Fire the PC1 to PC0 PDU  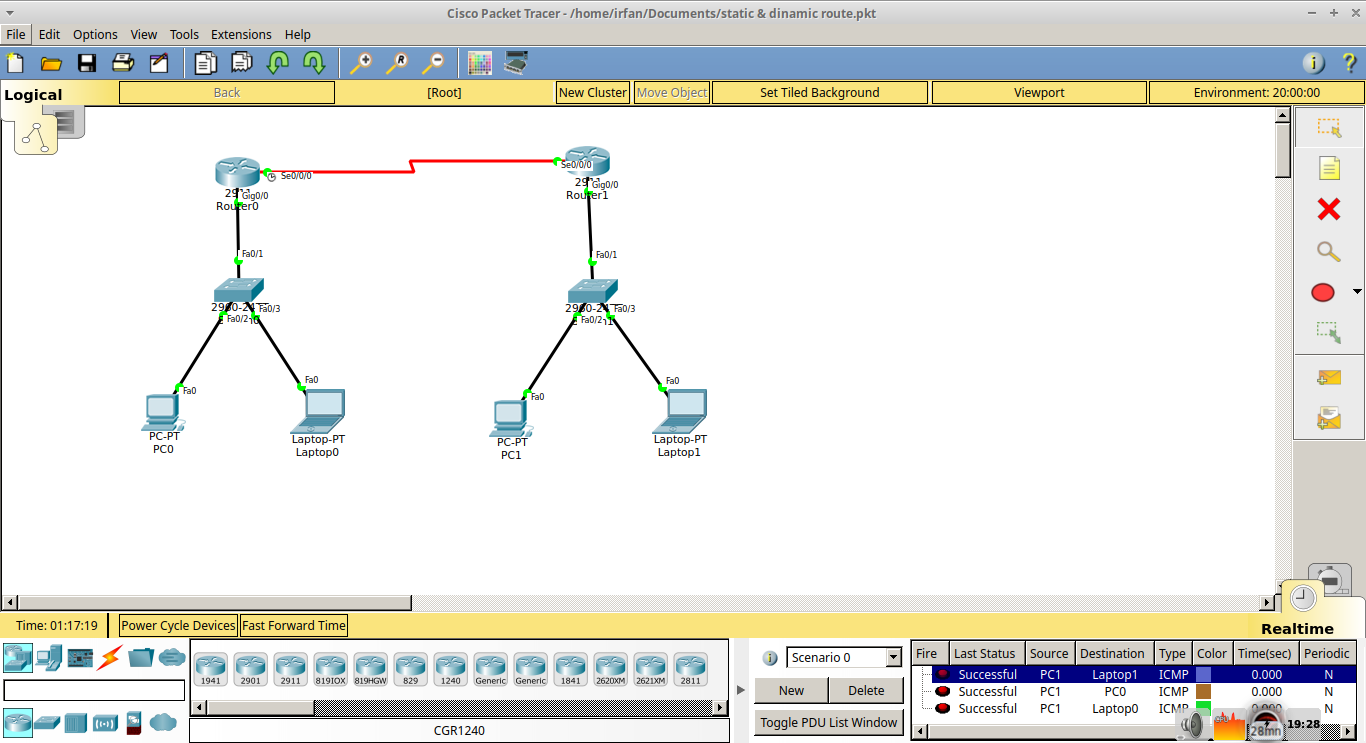pyautogui.click(x=942, y=691)
